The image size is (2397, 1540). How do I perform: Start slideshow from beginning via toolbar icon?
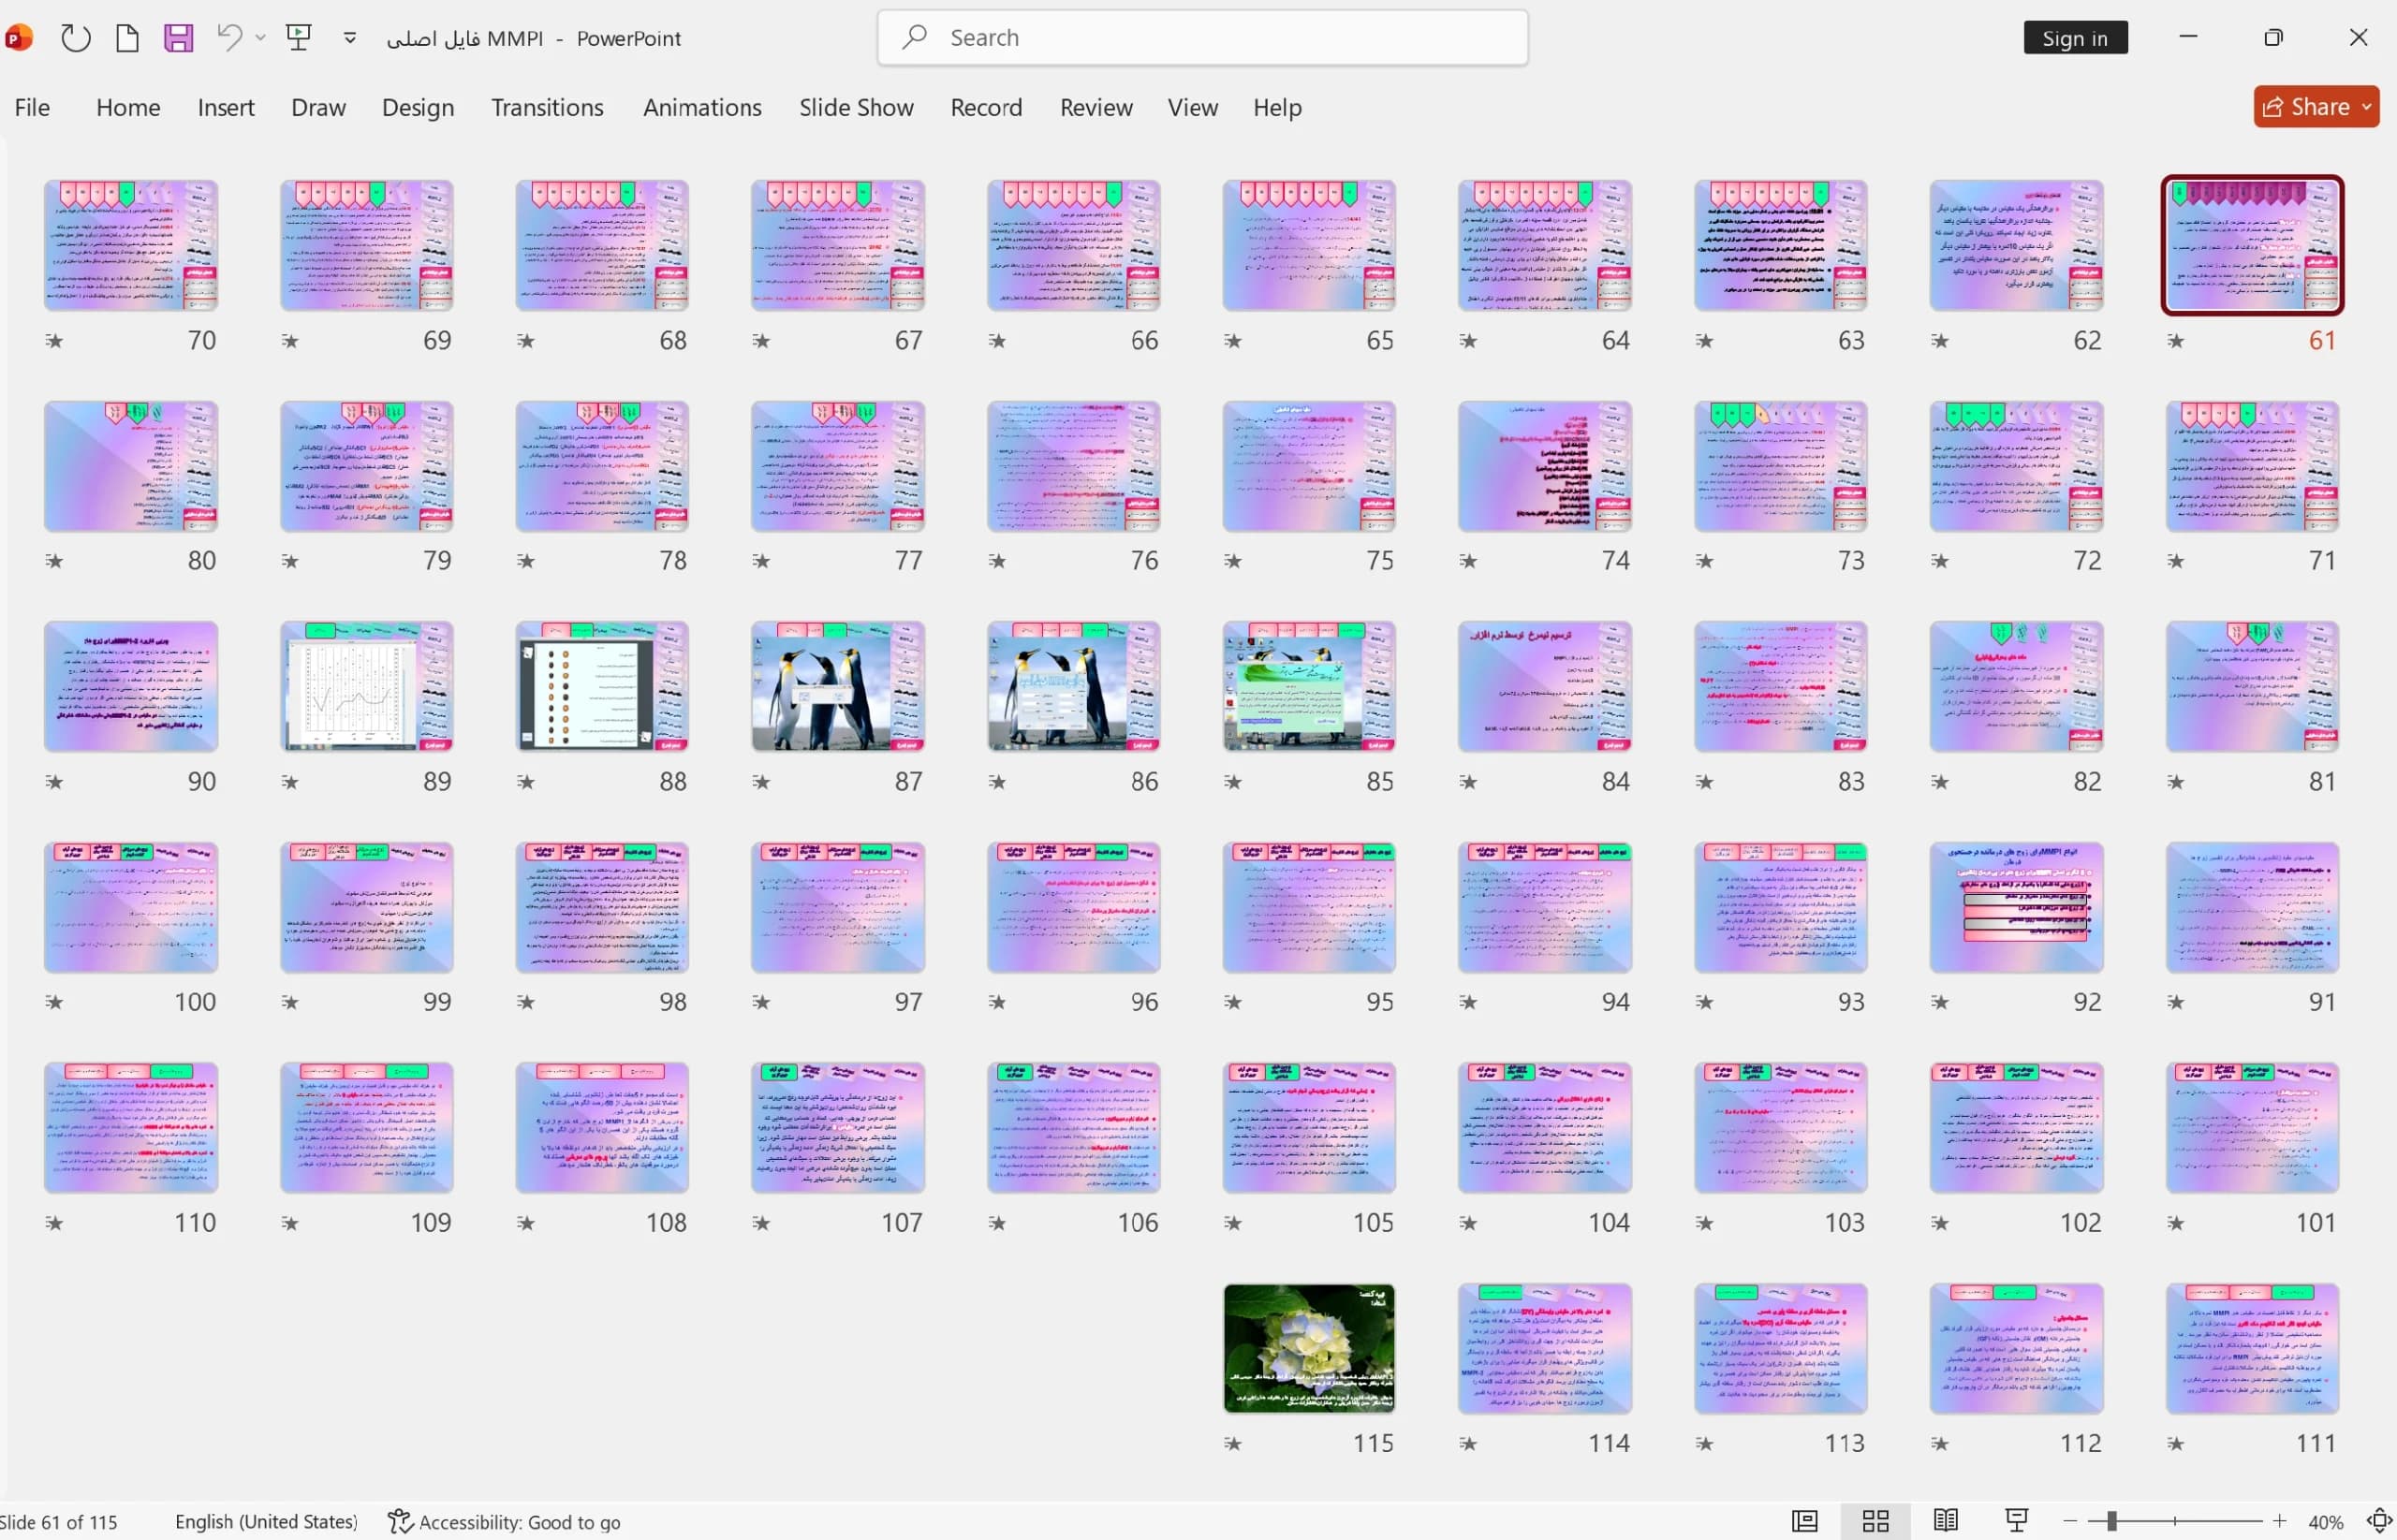click(298, 38)
